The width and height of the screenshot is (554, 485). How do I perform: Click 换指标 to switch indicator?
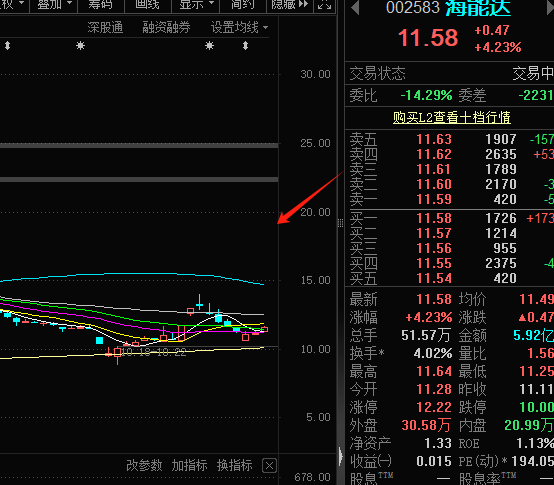235,466
